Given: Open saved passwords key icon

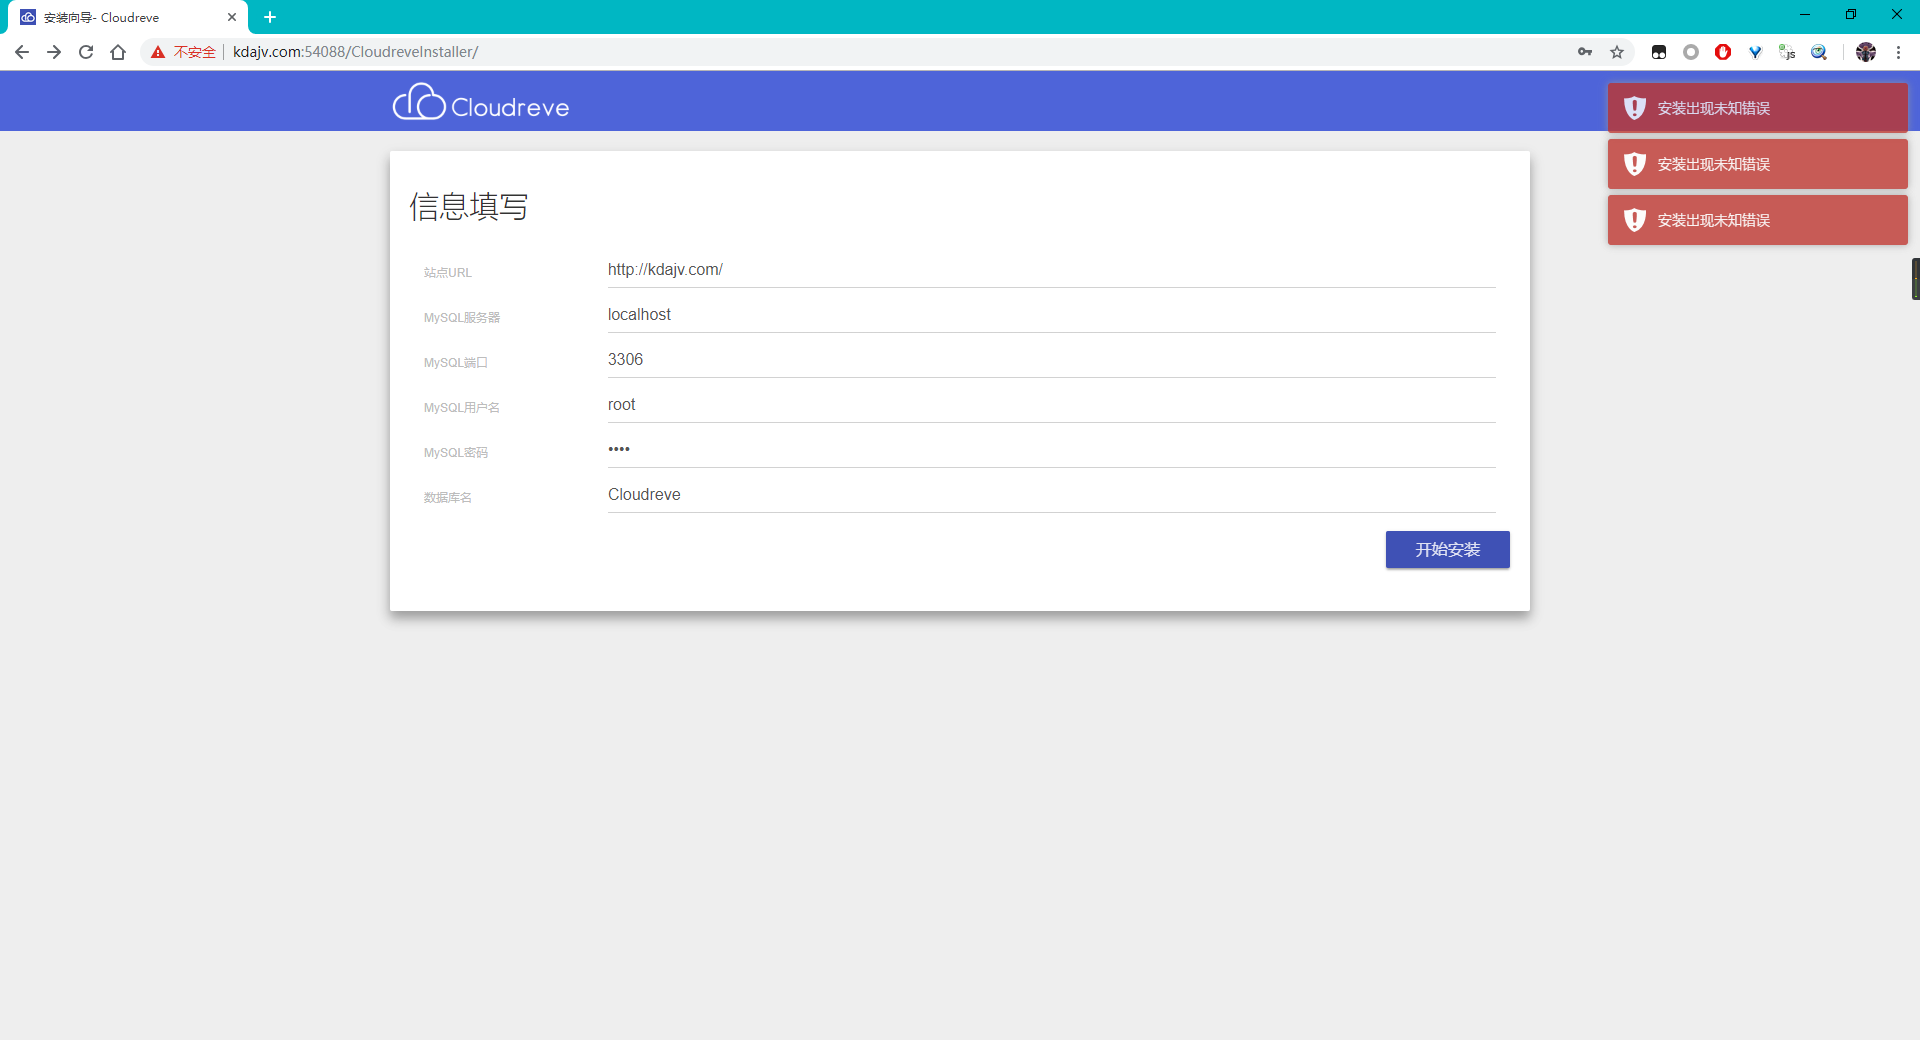Looking at the screenshot, I should [1585, 52].
